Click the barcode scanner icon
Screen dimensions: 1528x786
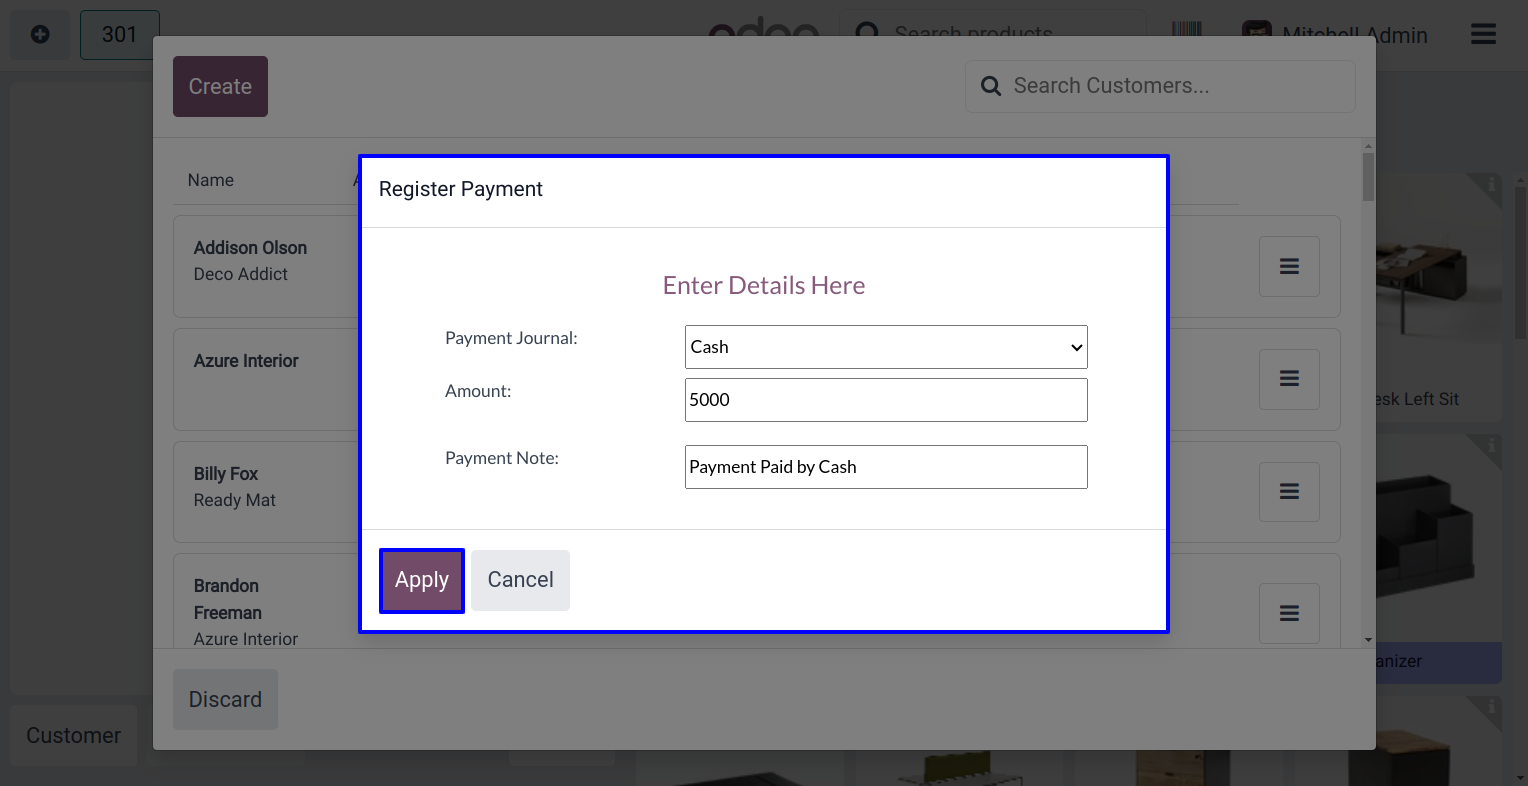click(1187, 30)
